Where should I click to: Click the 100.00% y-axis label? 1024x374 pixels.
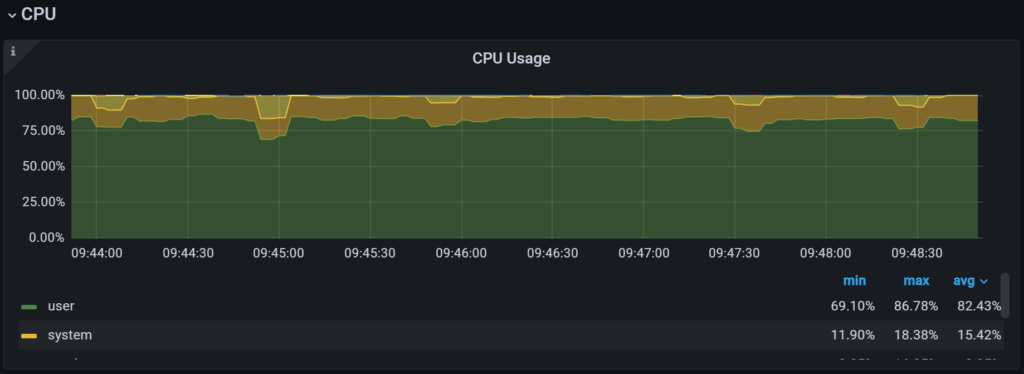40,95
